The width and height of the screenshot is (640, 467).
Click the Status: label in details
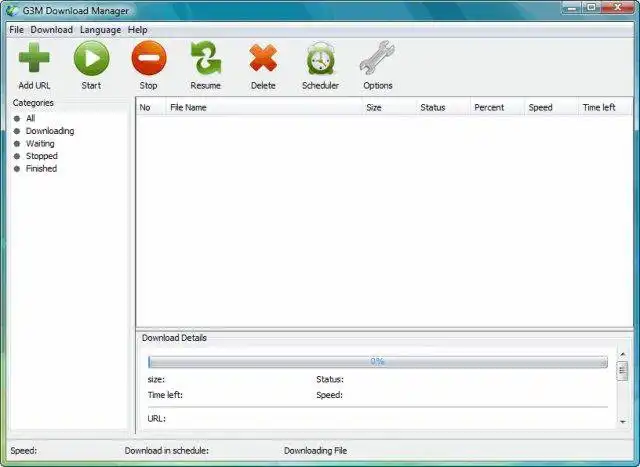pos(330,380)
